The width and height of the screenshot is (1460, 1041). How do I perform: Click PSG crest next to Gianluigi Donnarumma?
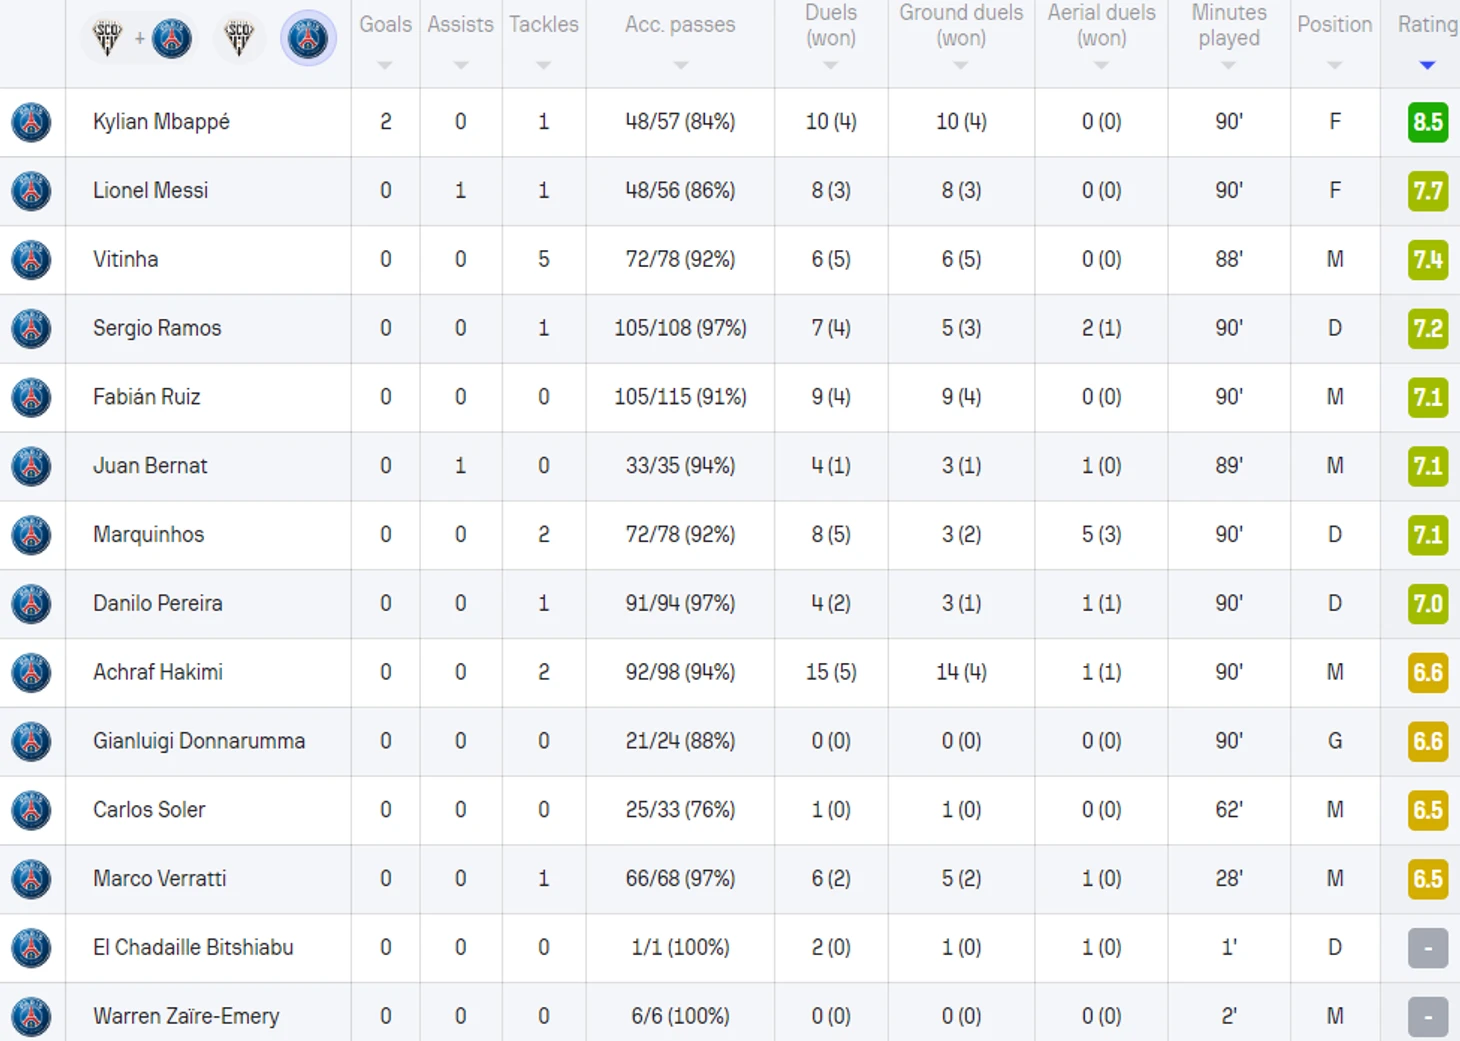[31, 741]
